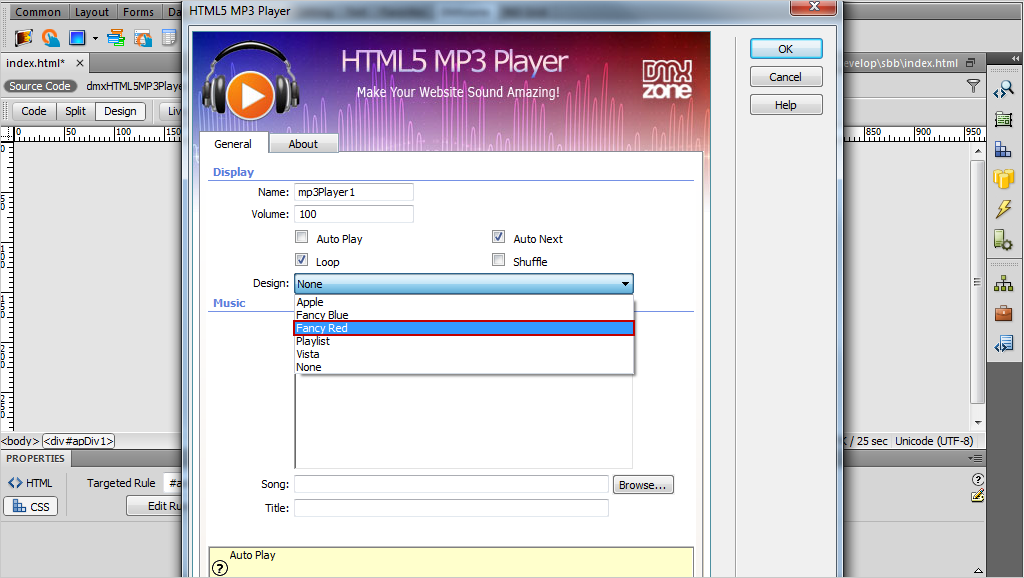Screen dimensions: 1024x578
Task: Close the index.html document tab
Action: 80,63
